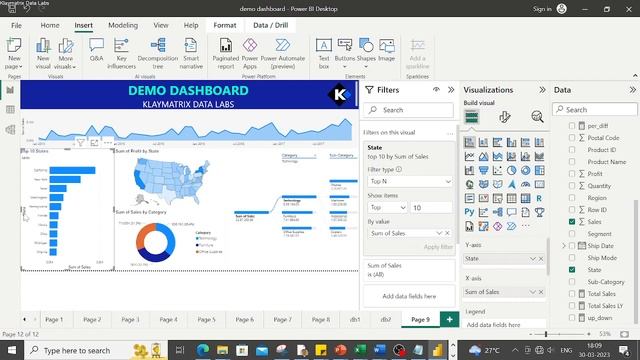Insert an Image from ribbon
640x360 pixels.
pos(386,50)
